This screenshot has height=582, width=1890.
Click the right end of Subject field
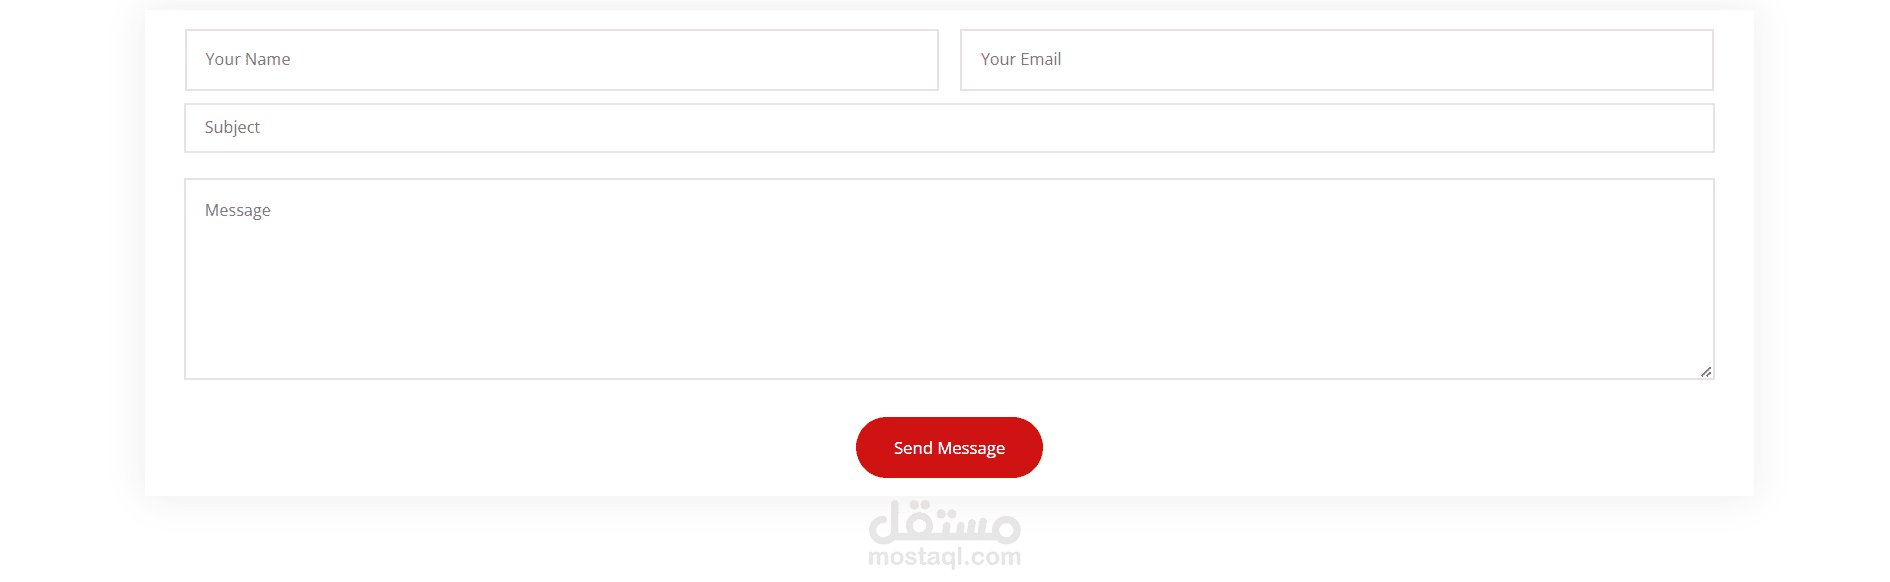1680,128
